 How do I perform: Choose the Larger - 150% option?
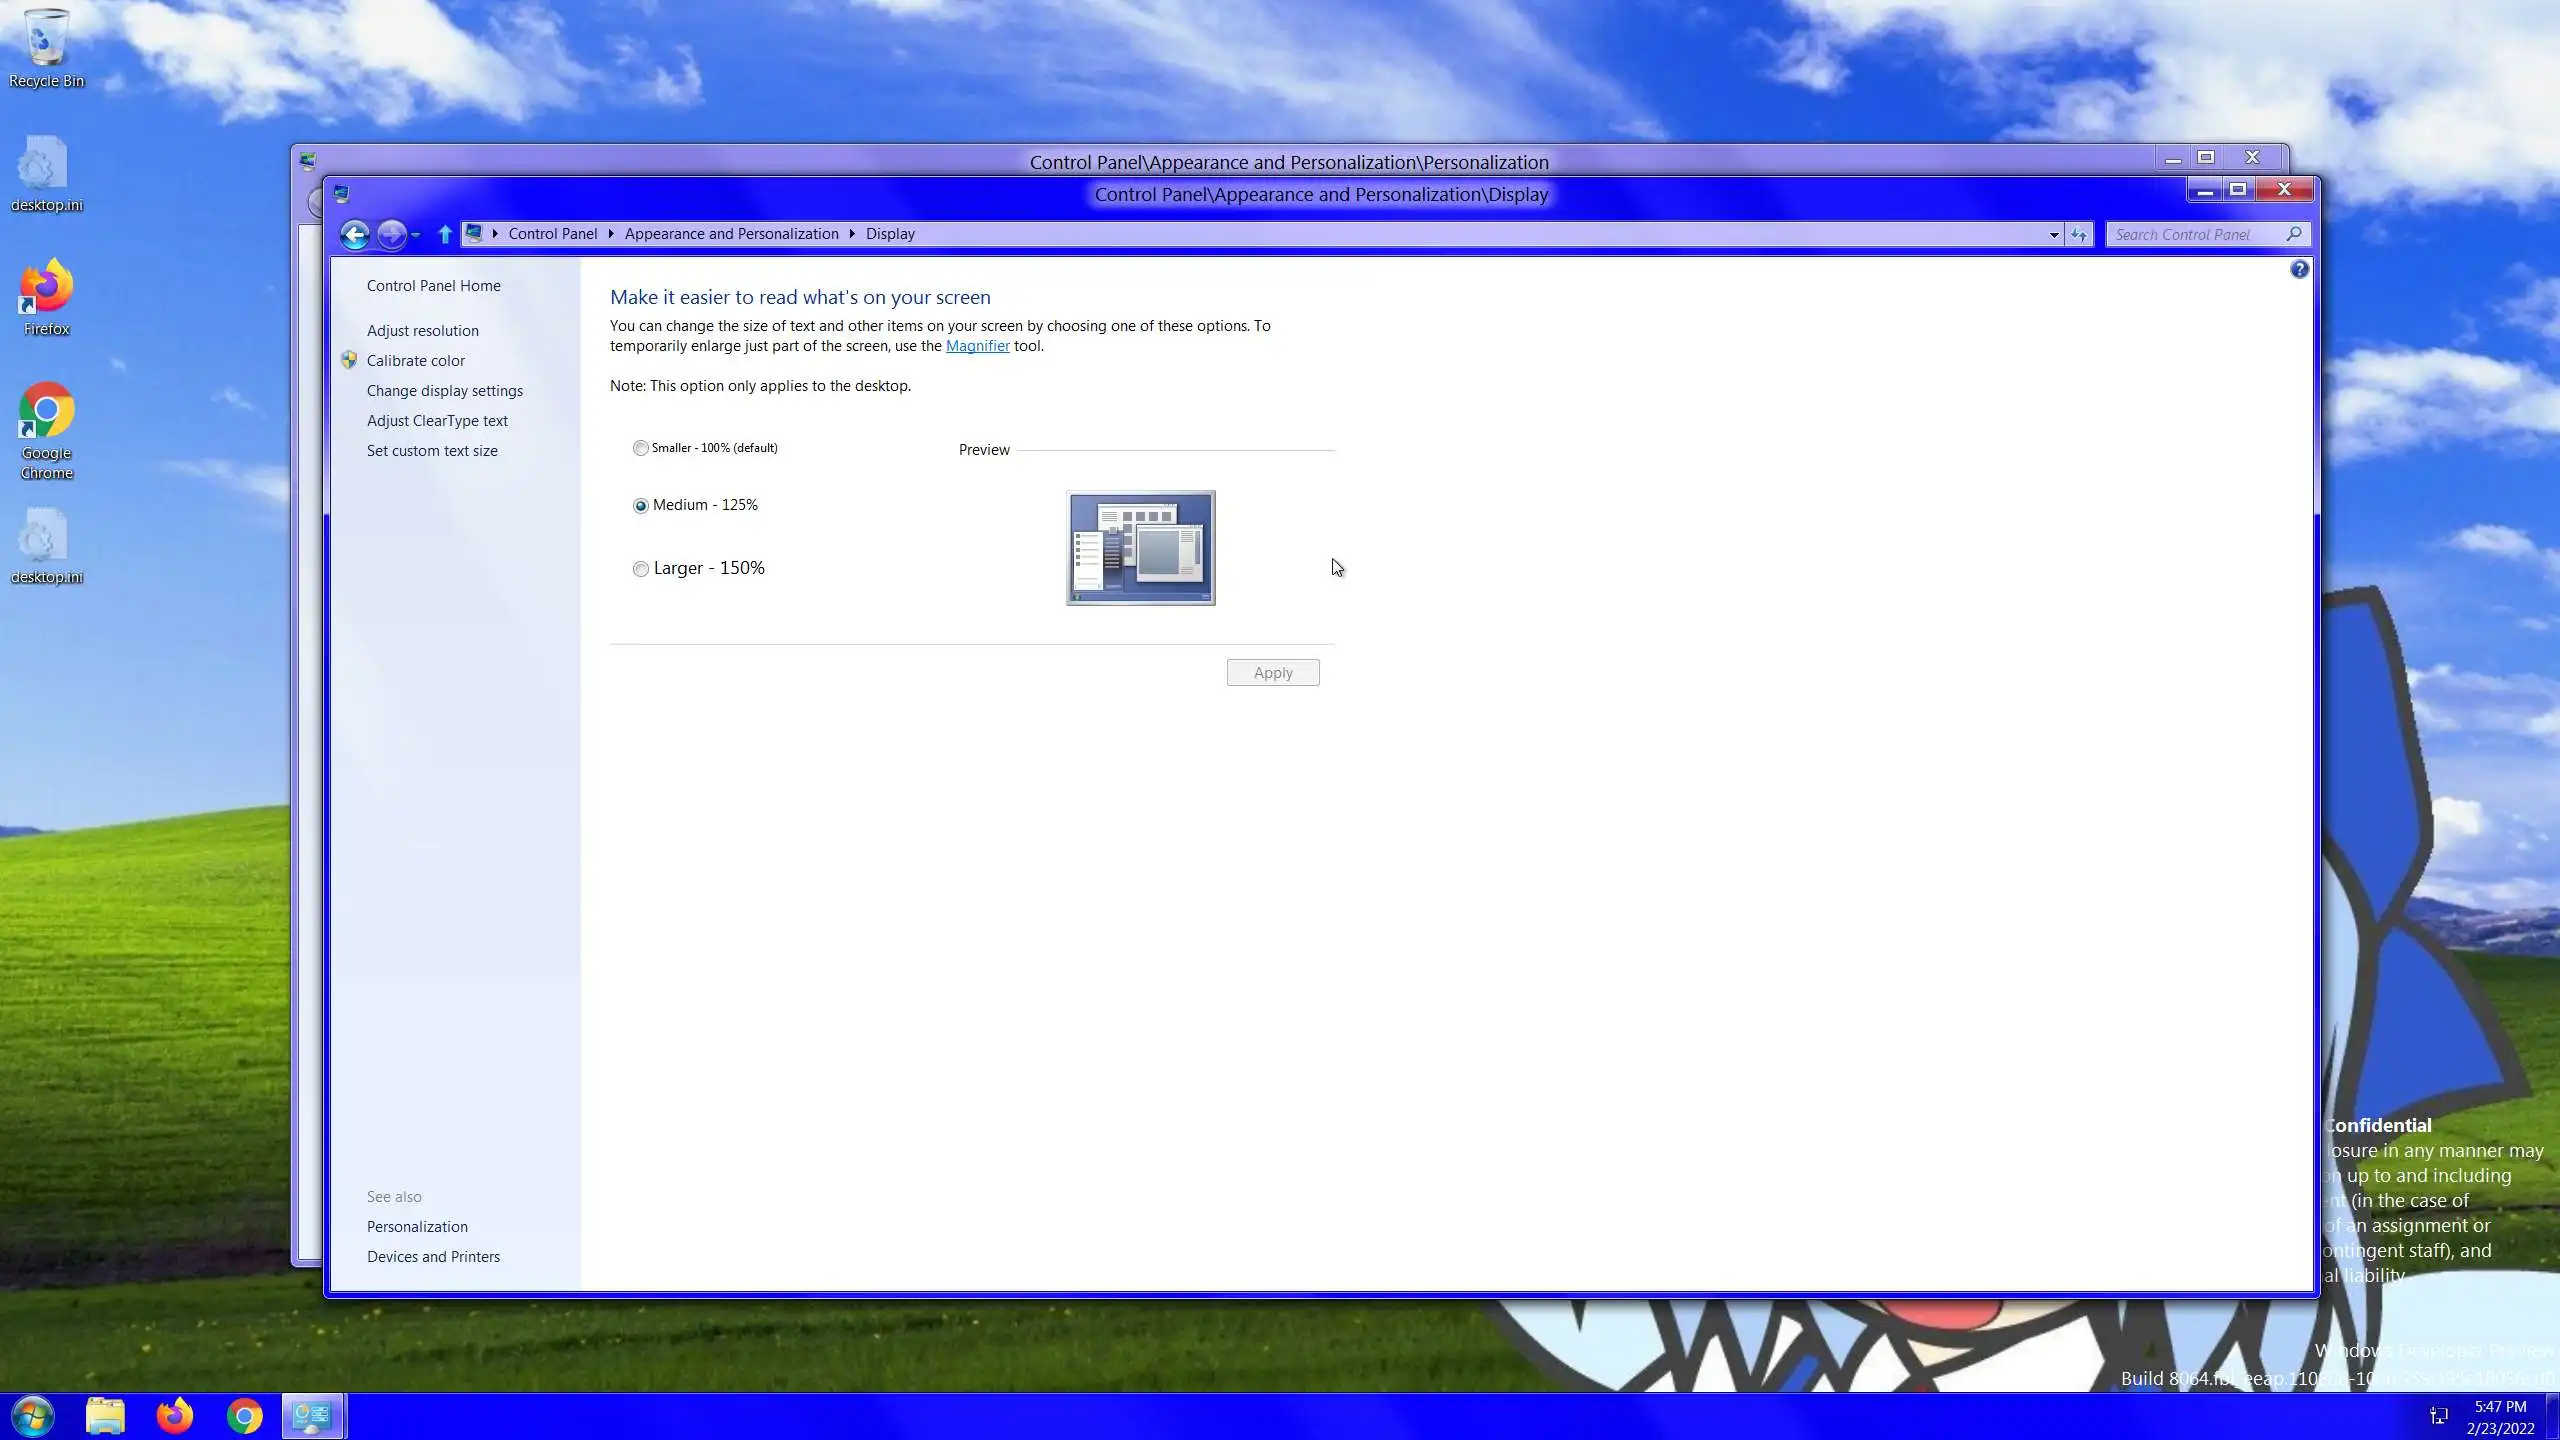pyautogui.click(x=641, y=569)
